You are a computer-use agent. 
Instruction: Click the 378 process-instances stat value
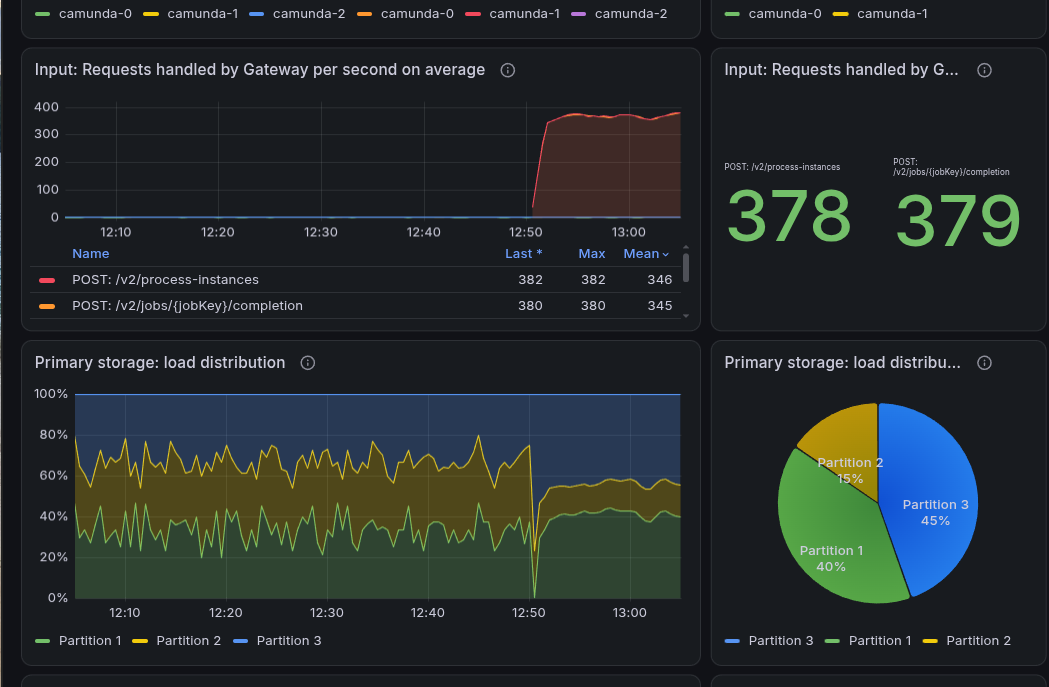(789, 217)
